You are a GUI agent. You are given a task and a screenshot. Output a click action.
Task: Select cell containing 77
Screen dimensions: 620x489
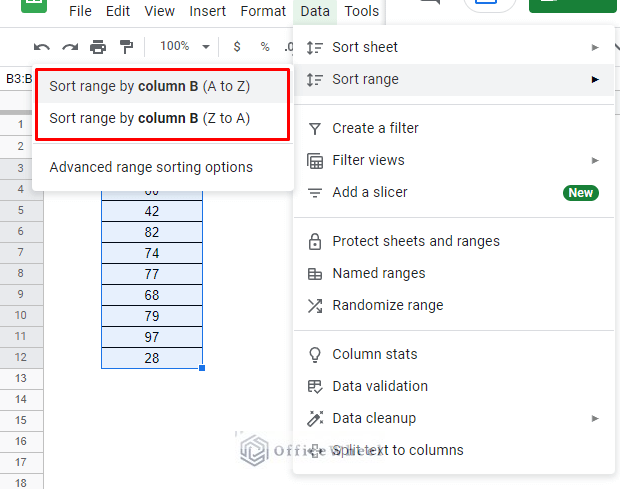(152, 274)
